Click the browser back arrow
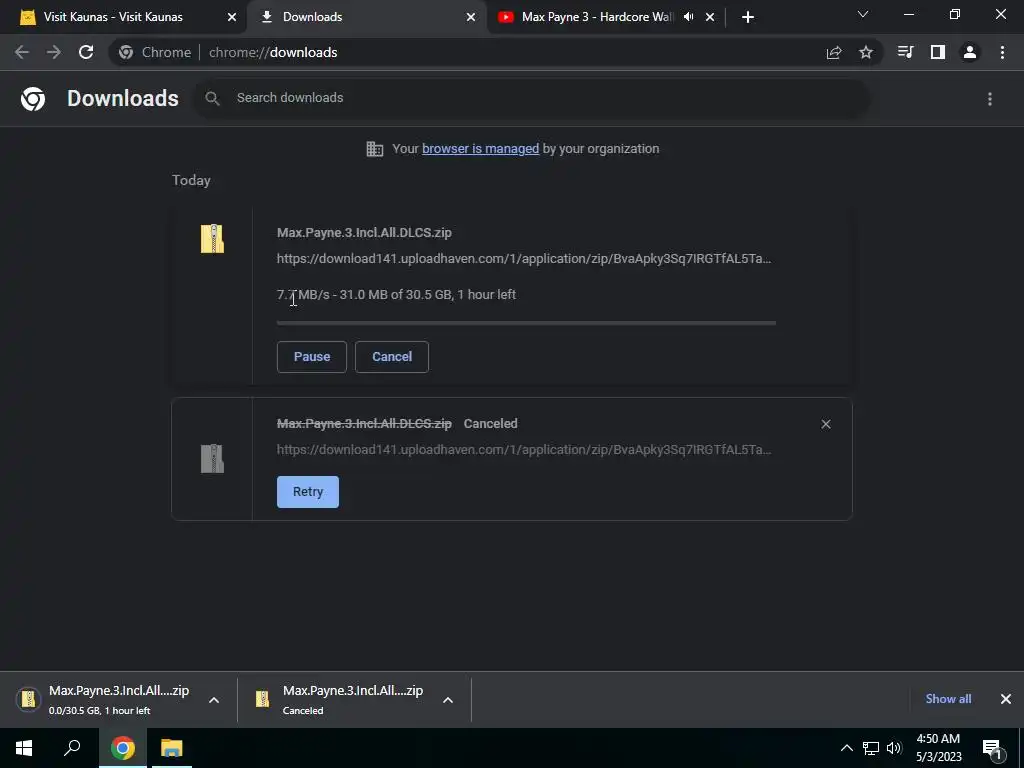 click(x=22, y=52)
